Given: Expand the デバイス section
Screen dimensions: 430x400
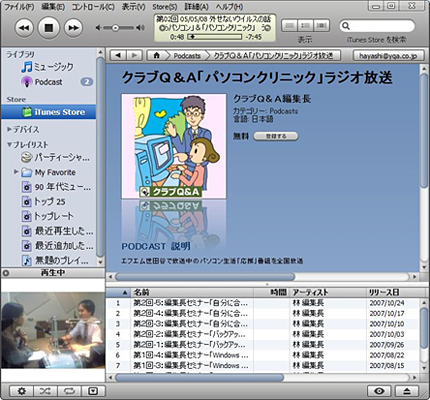Looking at the screenshot, I should pos(10,129).
